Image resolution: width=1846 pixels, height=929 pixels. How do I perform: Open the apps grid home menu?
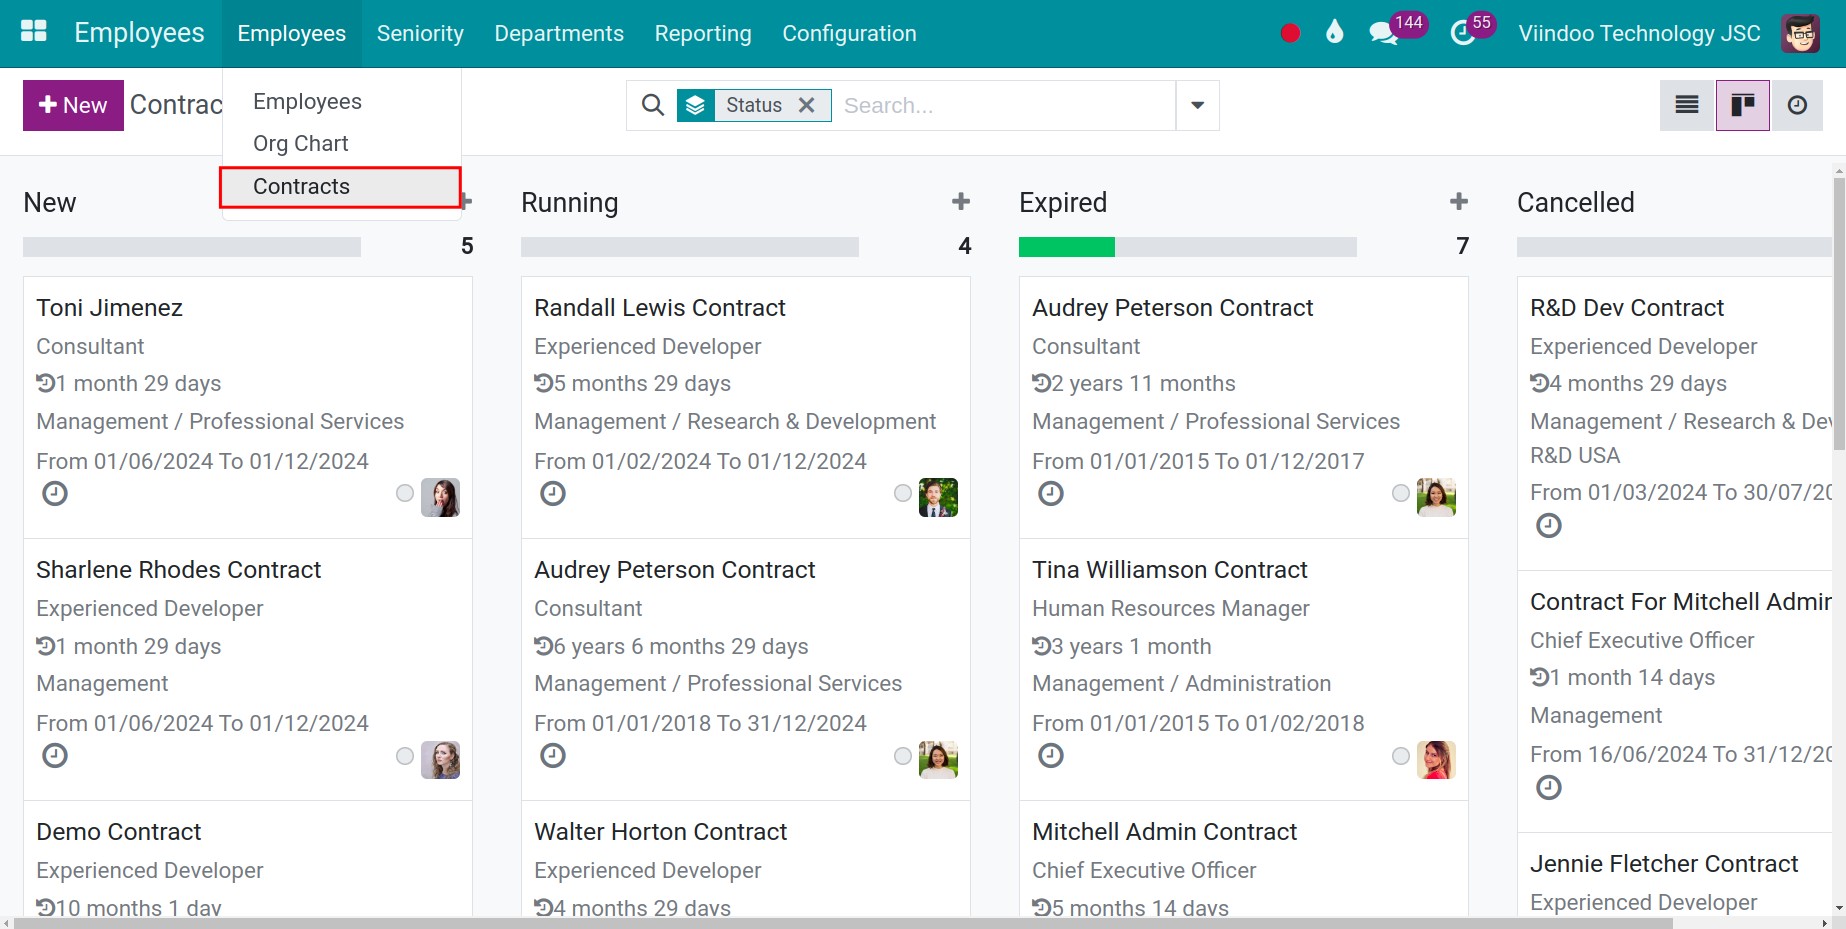34,32
